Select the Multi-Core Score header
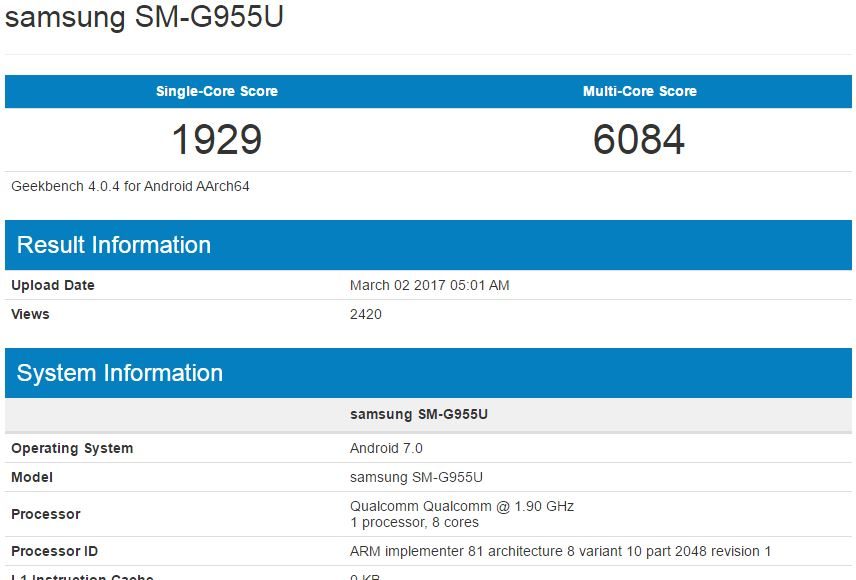 [x=639, y=91]
